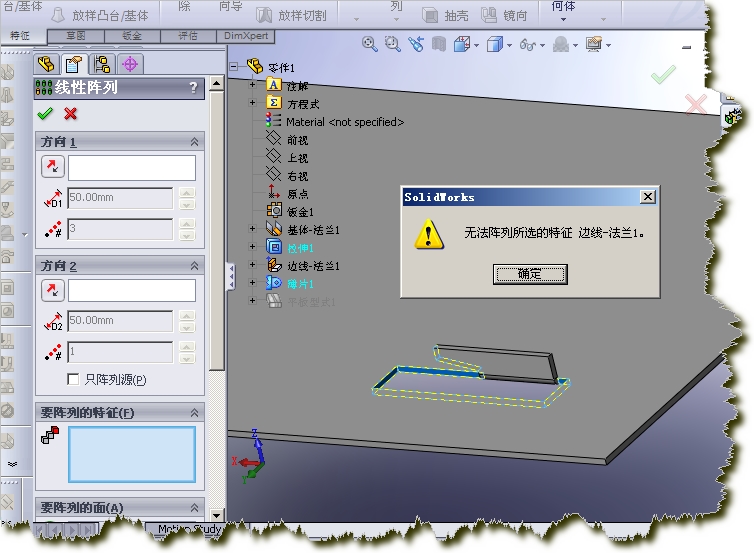The height and width of the screenshot is (553, 754).
Task: Open the PropertyManager tab
Action: [74, 64]
